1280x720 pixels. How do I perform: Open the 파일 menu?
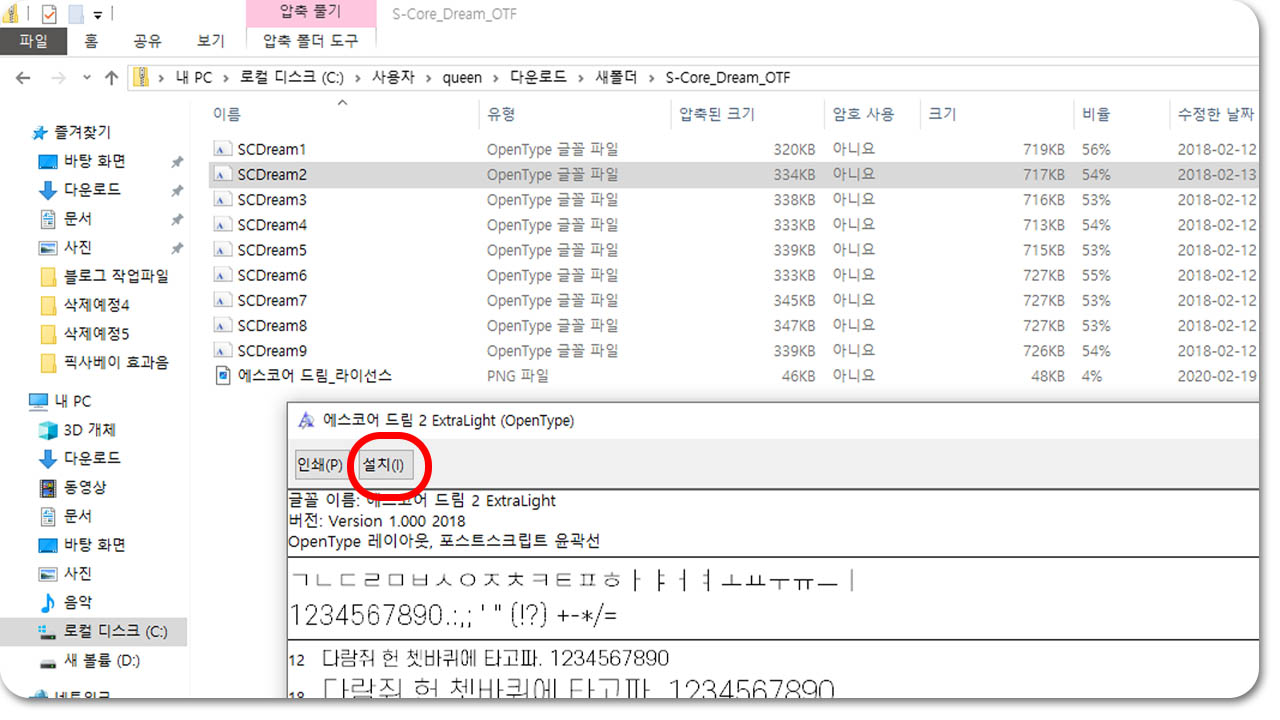coord(33,40)
